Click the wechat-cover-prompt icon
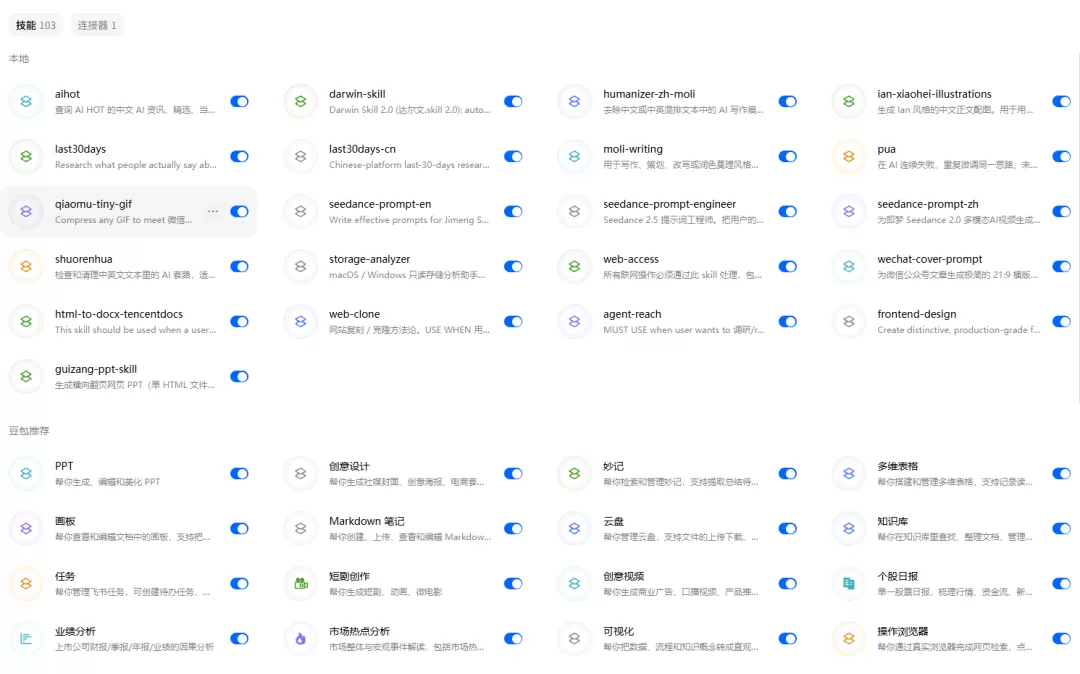 pos(849,266)
